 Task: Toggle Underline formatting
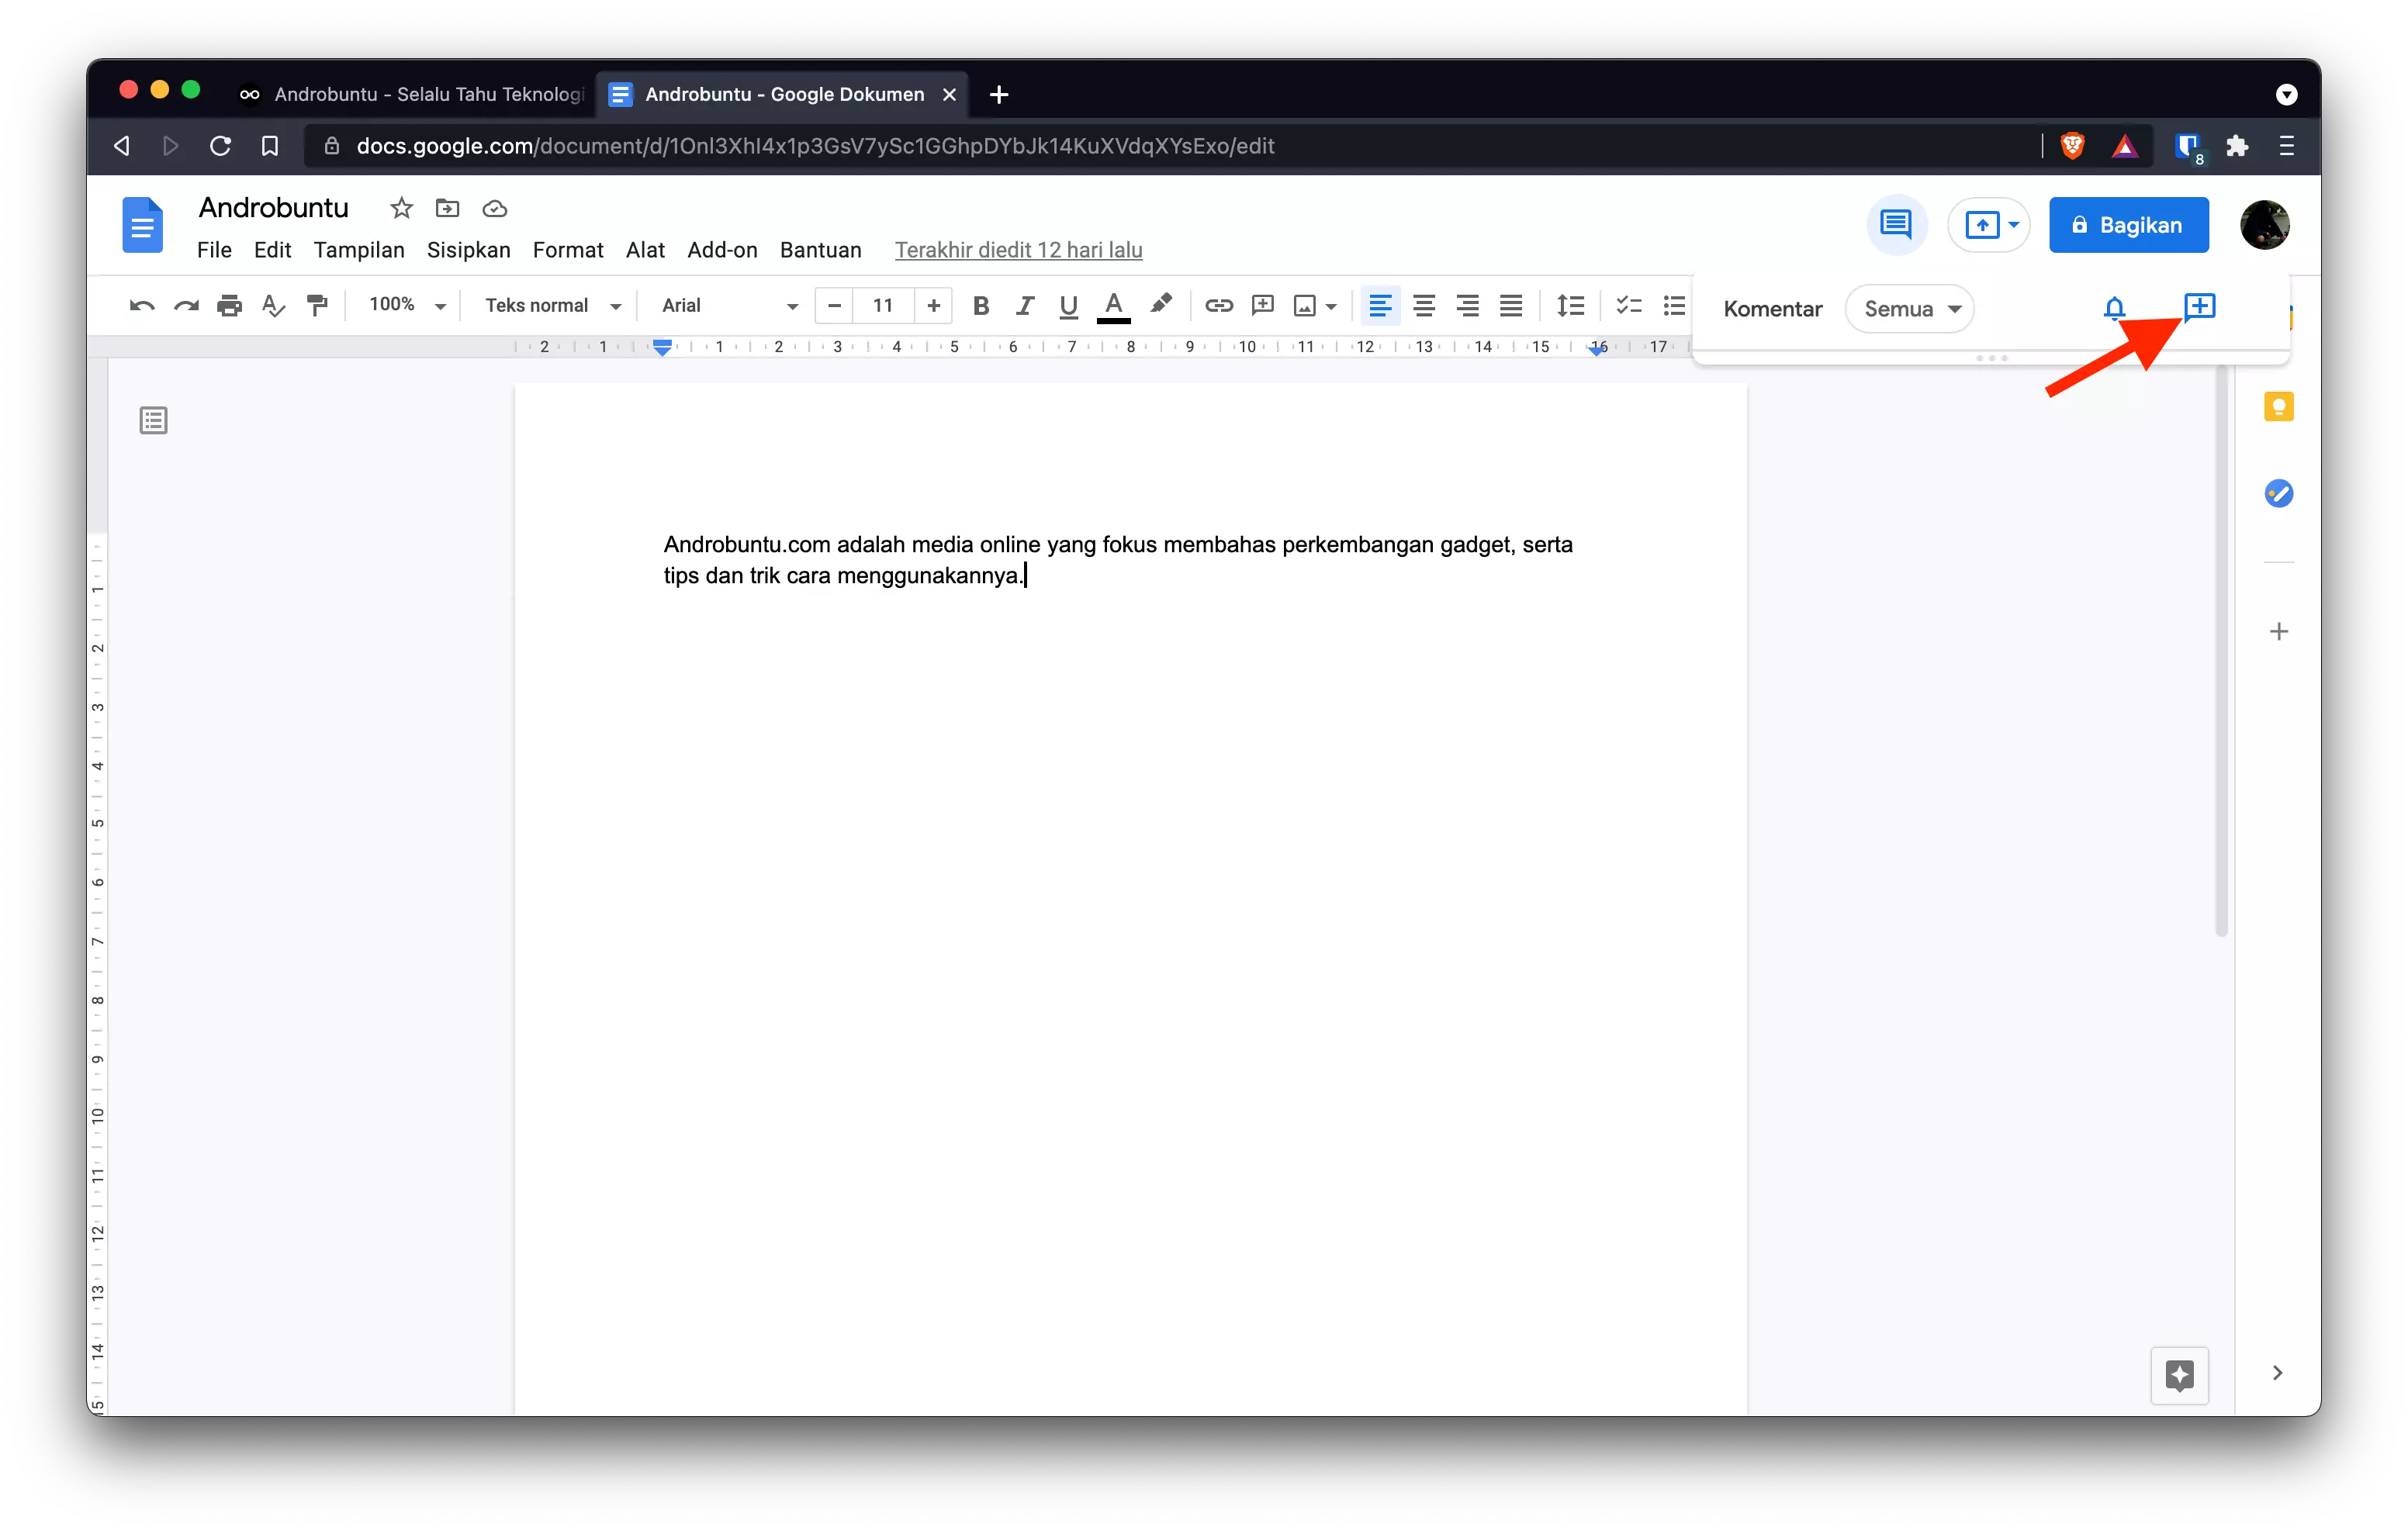1067,306
